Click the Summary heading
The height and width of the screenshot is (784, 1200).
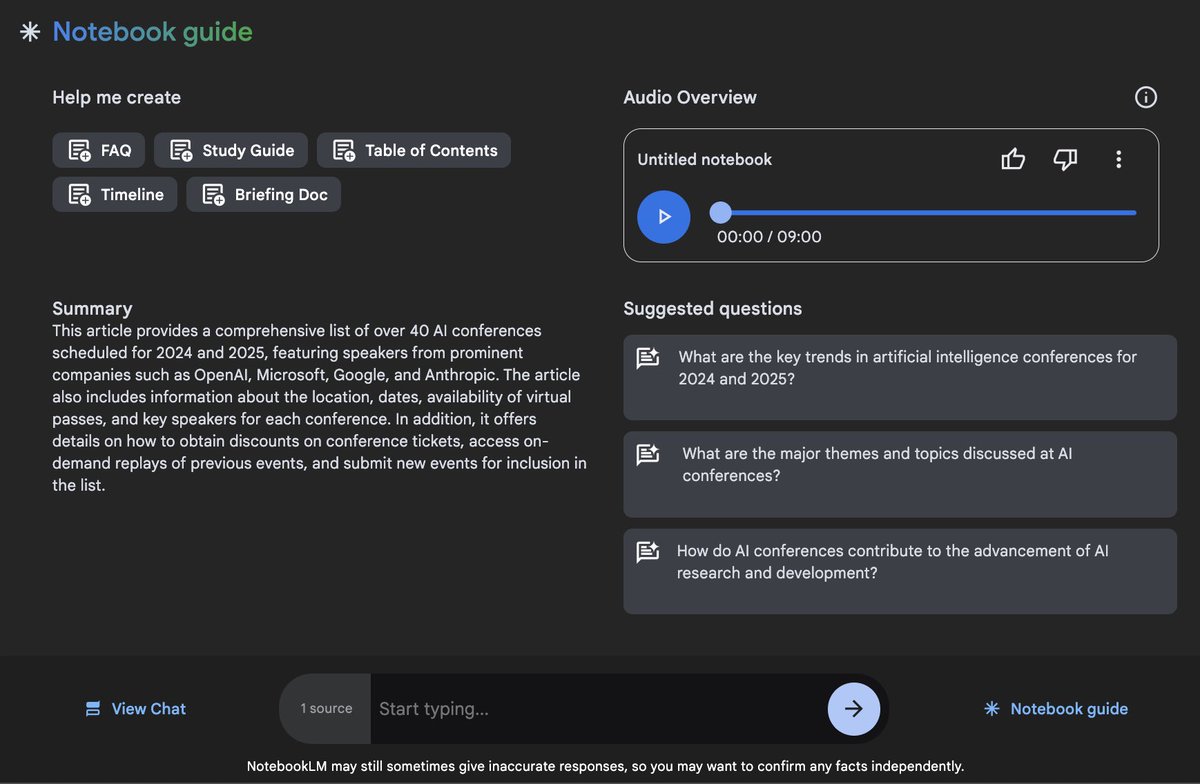pos(92,308)
